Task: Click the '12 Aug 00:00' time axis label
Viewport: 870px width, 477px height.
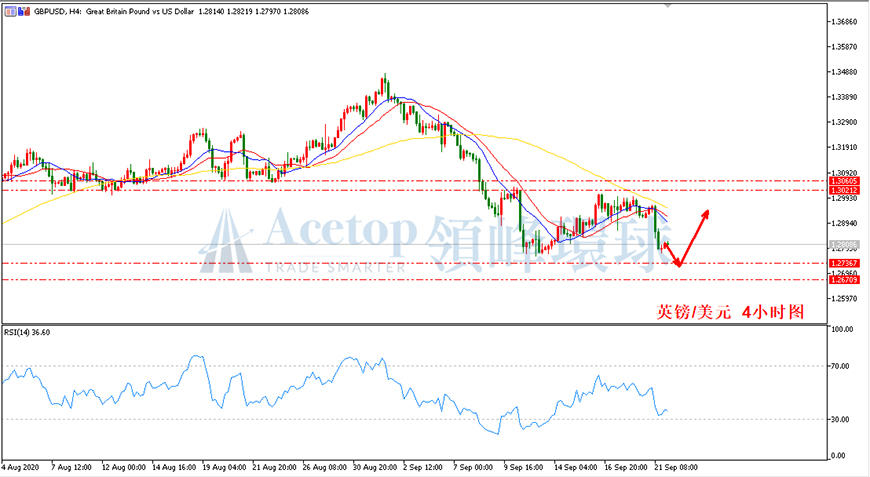Action: (124, 467)
